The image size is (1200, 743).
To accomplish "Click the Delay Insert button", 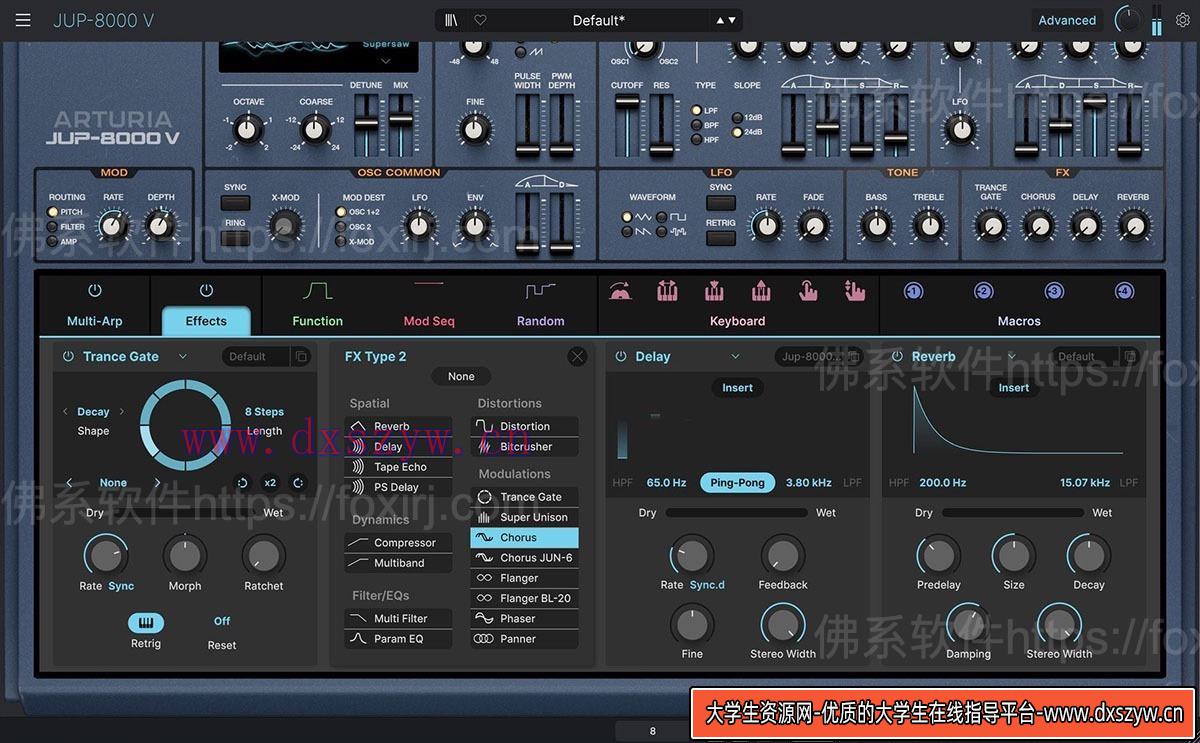I will pos(738,388).
